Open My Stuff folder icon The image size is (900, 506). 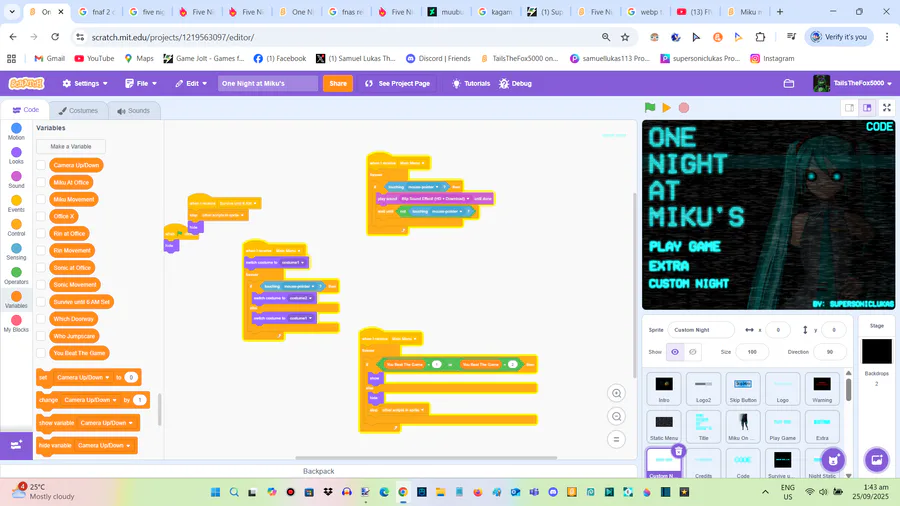click(789, 84)
